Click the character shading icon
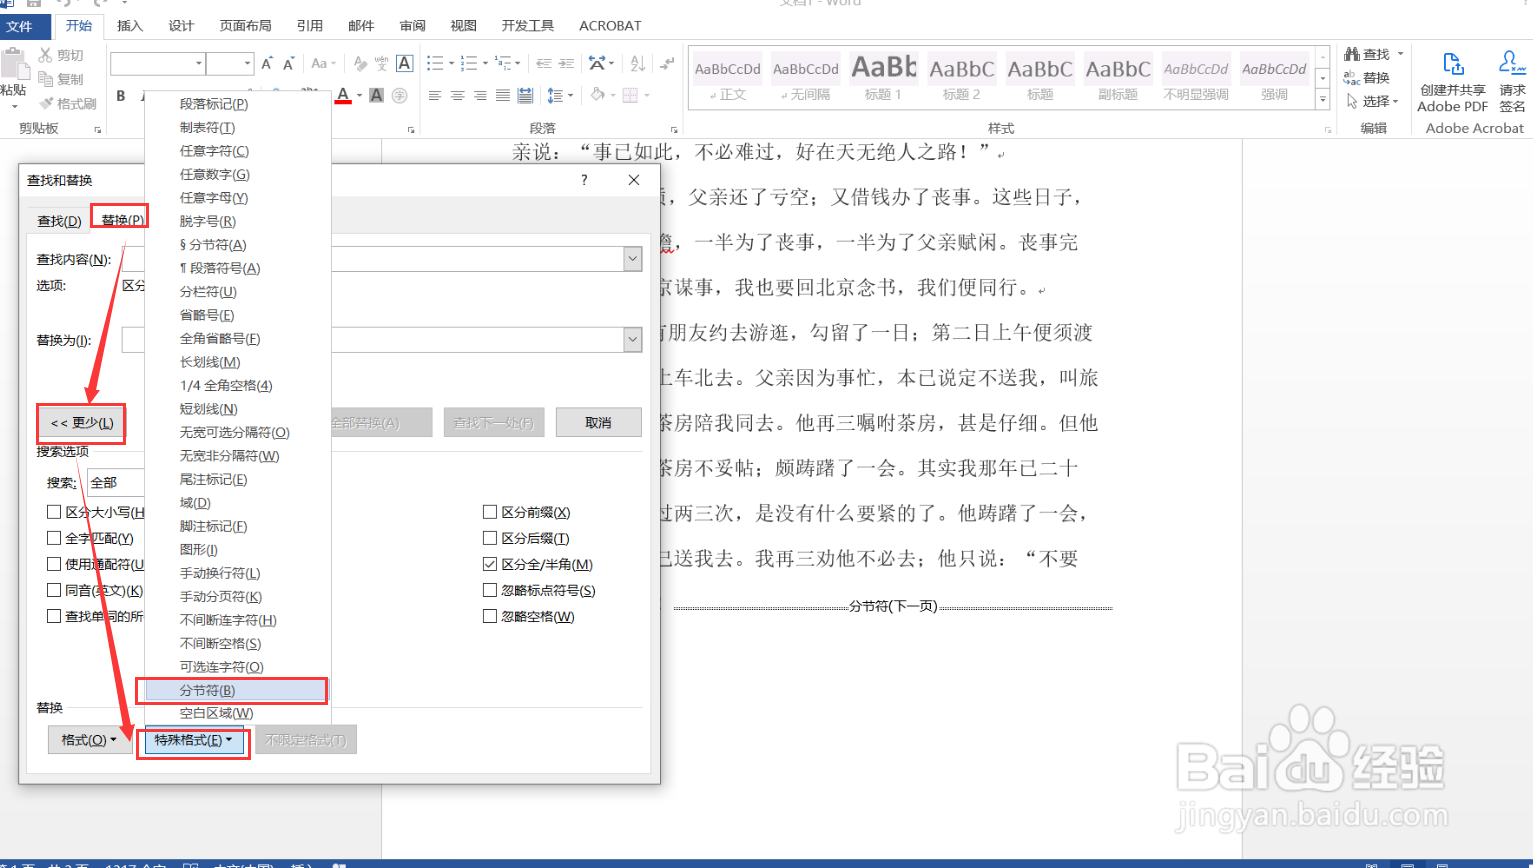This screenshot has height=868, width=1533. (x=377, y=96)
